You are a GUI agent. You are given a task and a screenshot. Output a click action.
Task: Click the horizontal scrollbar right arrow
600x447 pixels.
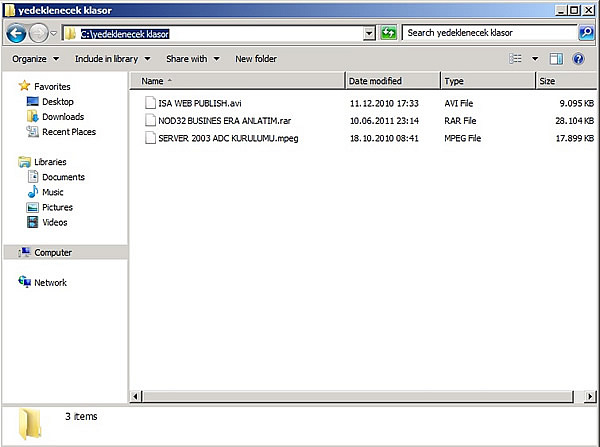(x=590, y=396)
